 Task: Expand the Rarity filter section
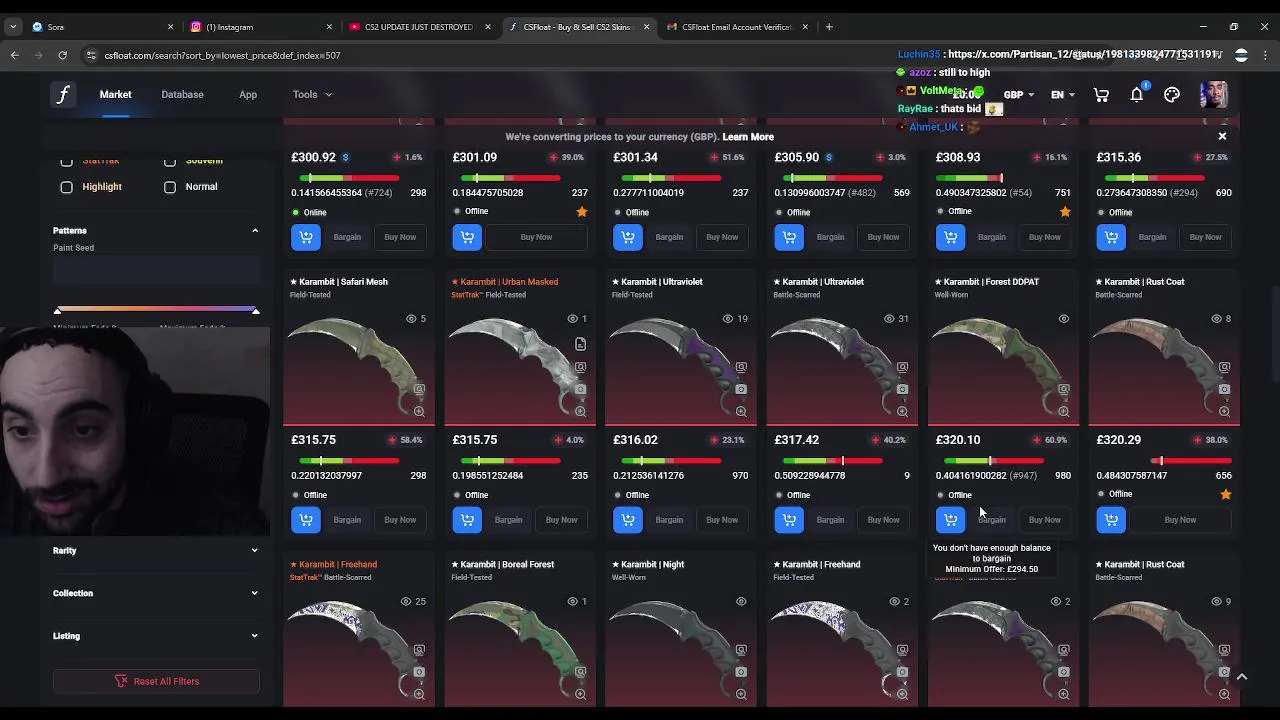pos(254,550)
